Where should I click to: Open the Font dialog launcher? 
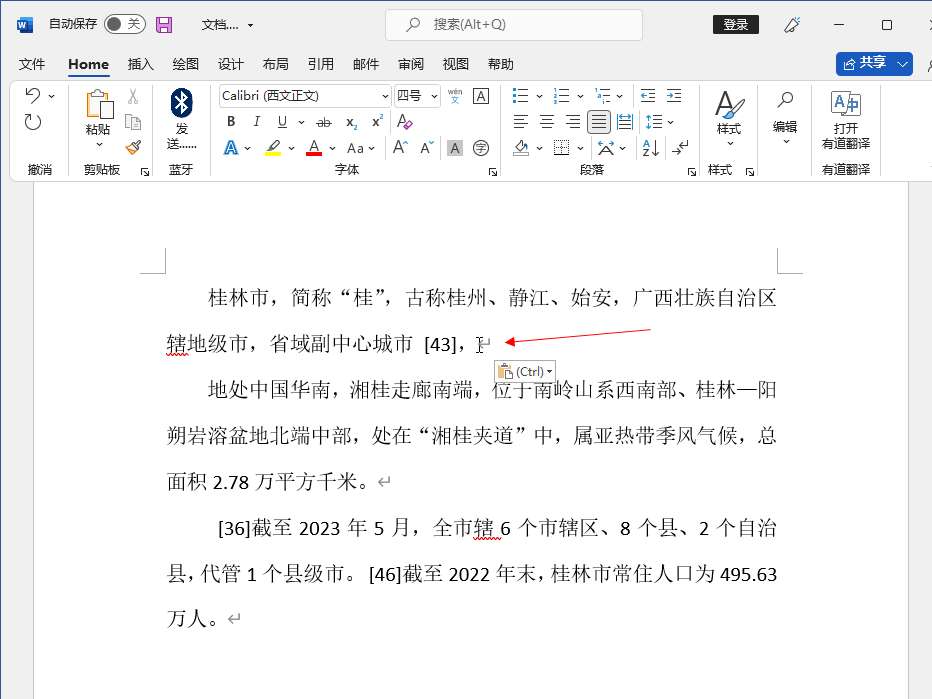(493, 172)
